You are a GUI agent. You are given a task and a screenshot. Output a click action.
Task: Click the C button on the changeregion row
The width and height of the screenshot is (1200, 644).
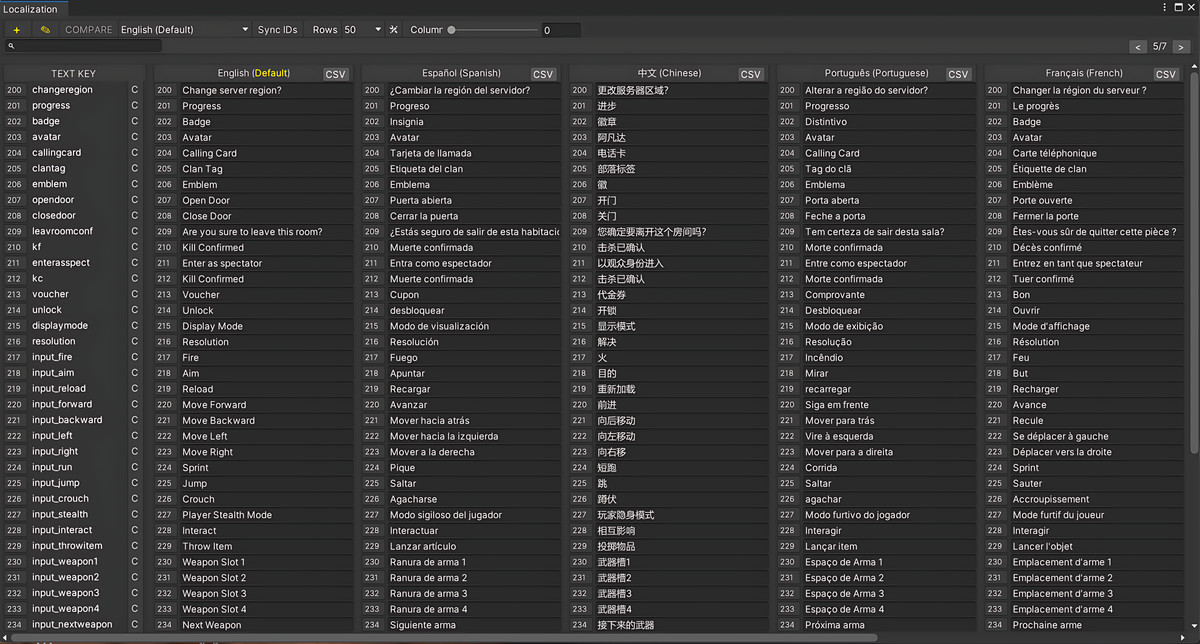pyautogui.click(x=135, y=90)
